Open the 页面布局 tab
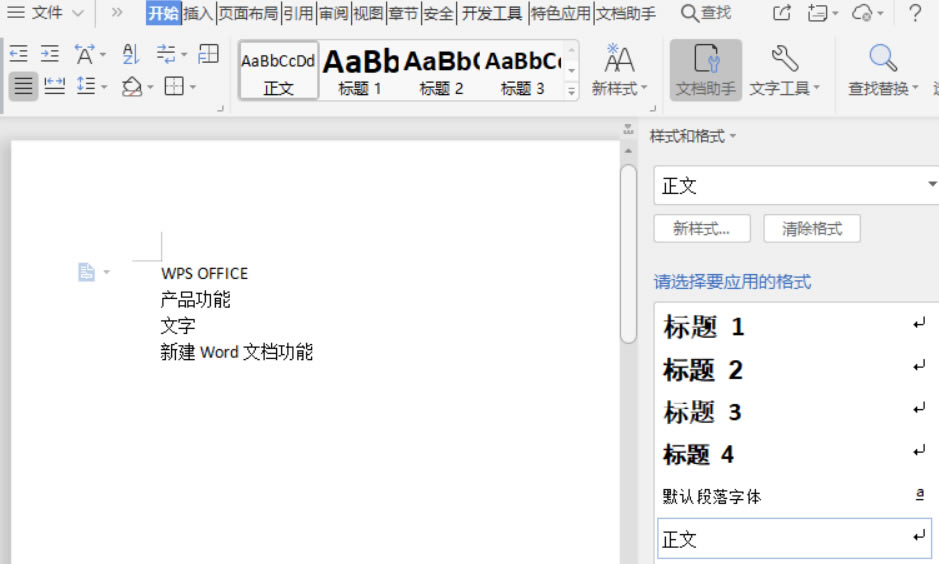The width and height of the screenshot is (939, 564). tap(248, 13)
